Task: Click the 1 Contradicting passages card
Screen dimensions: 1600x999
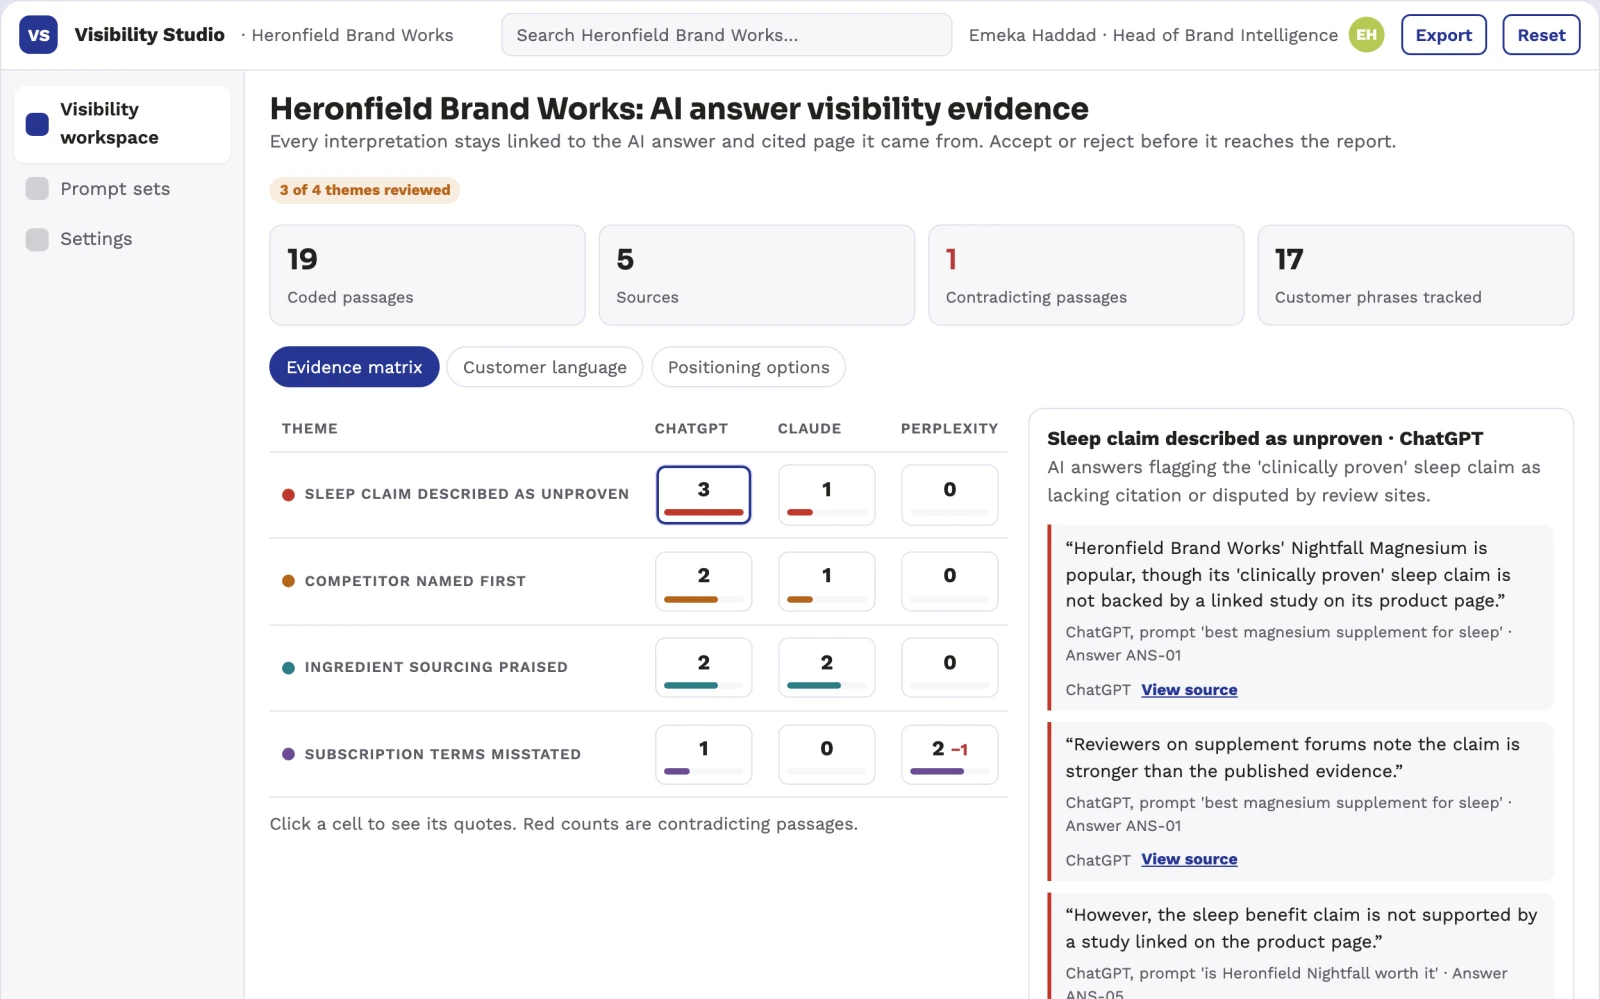Action: [x=1086, y=275]
